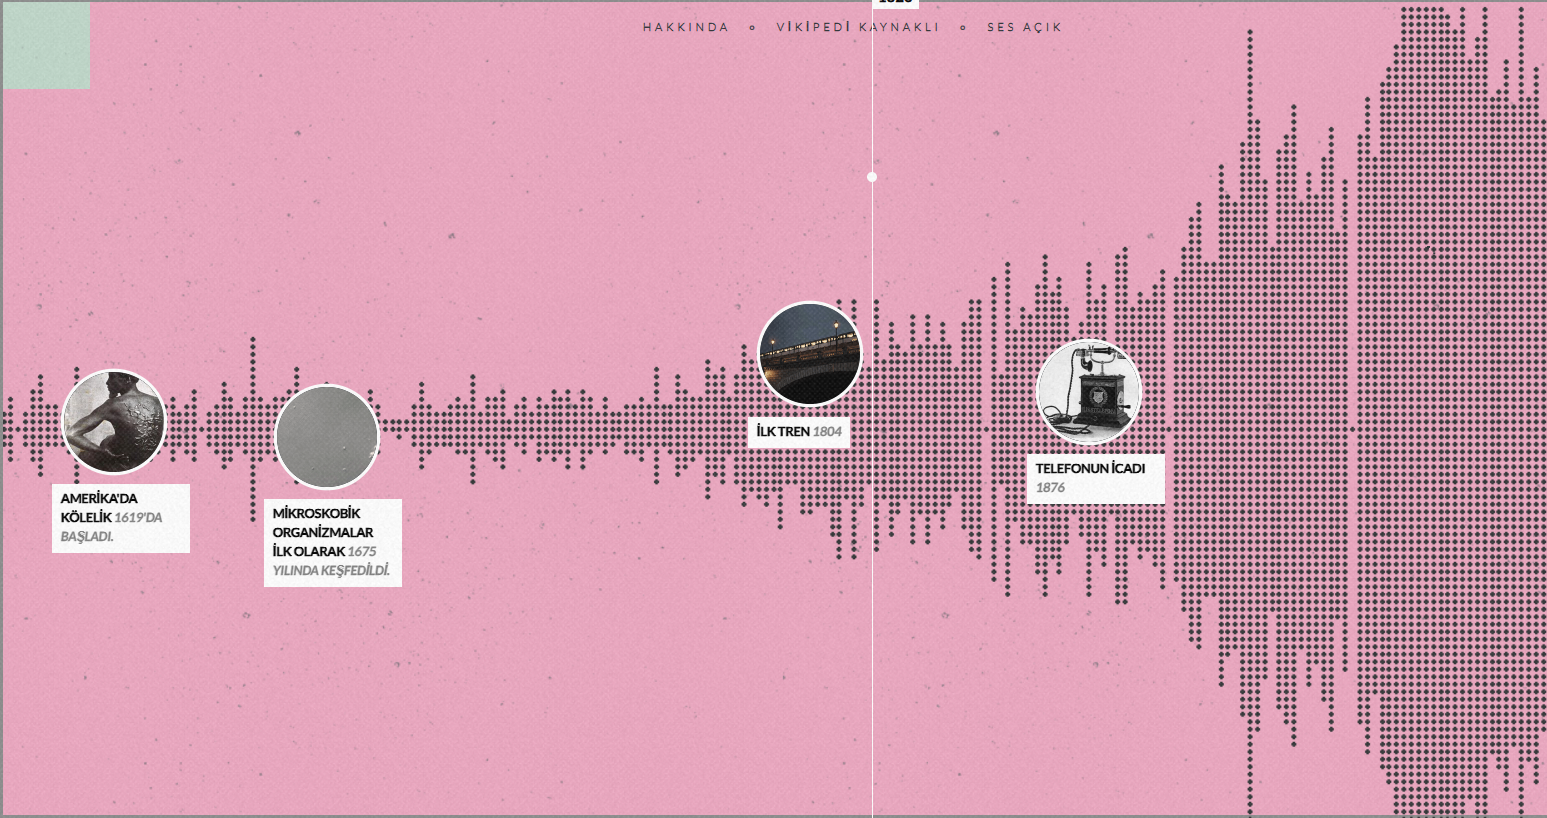Click the mint green square in corner
The width and height of the screenshot is (1547, 818).
[x=46, y=45]
